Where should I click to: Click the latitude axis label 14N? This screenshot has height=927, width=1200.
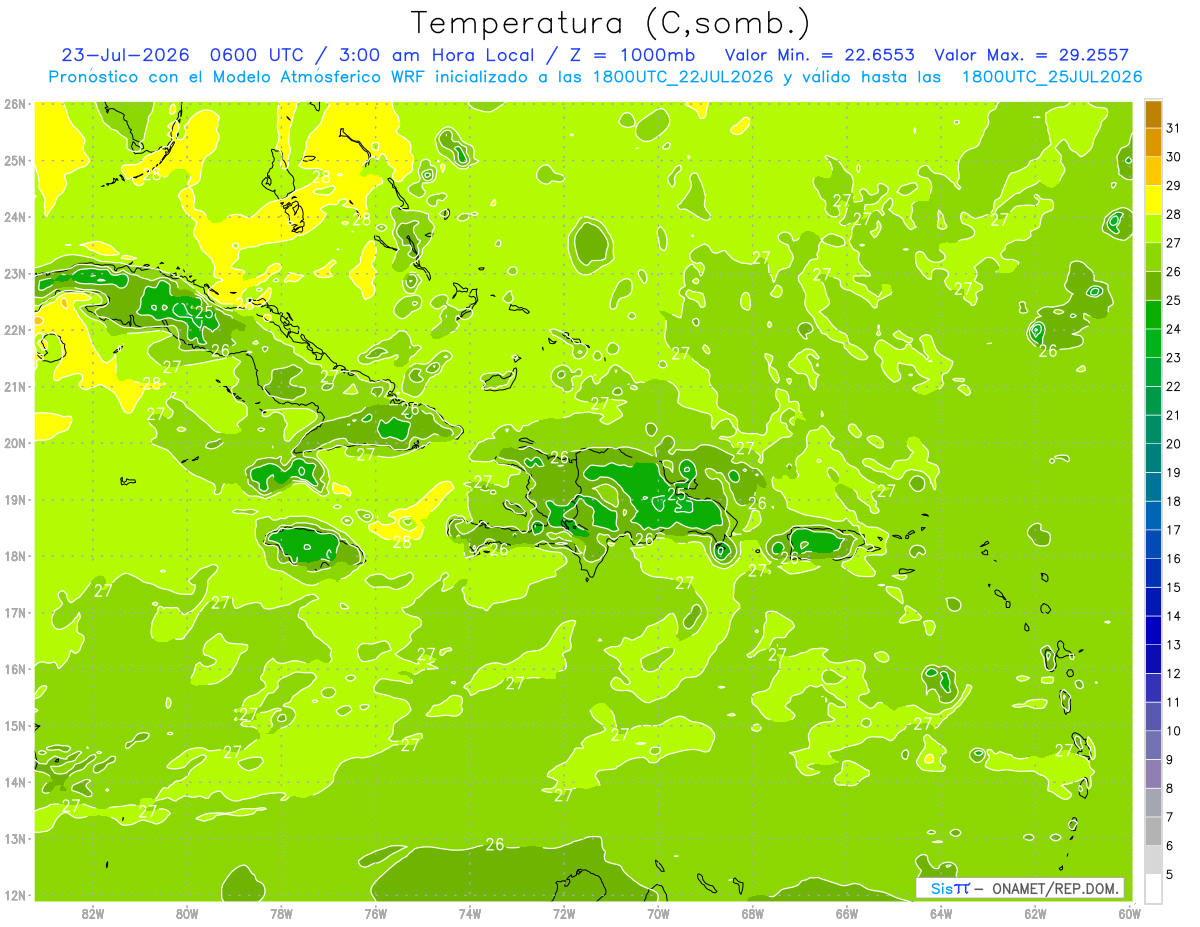(x=15, y=782)
